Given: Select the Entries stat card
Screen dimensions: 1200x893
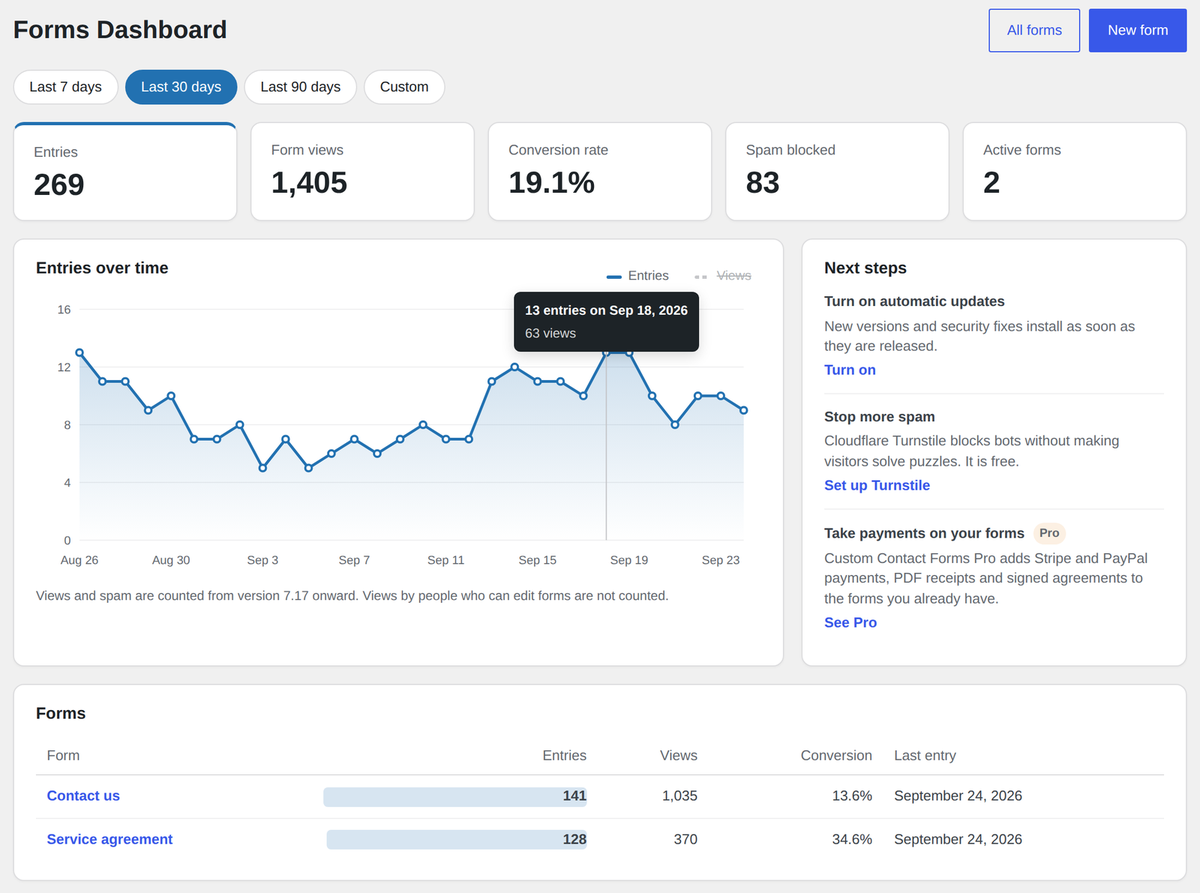Looking at the screenshot, I should (125, 171).
